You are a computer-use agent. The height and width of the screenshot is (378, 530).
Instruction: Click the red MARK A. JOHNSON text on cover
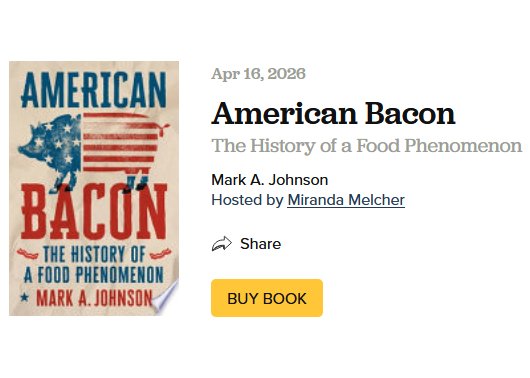coord(94,298)
